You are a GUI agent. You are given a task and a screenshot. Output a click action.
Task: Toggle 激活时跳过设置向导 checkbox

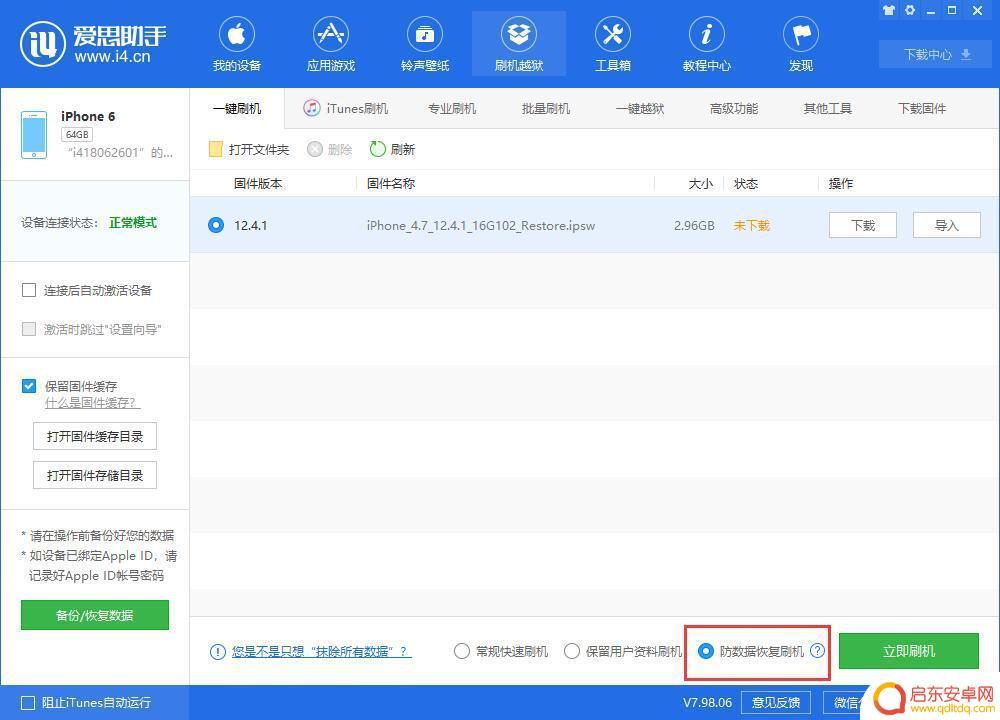pyautogui.click(x=29, y=329)
